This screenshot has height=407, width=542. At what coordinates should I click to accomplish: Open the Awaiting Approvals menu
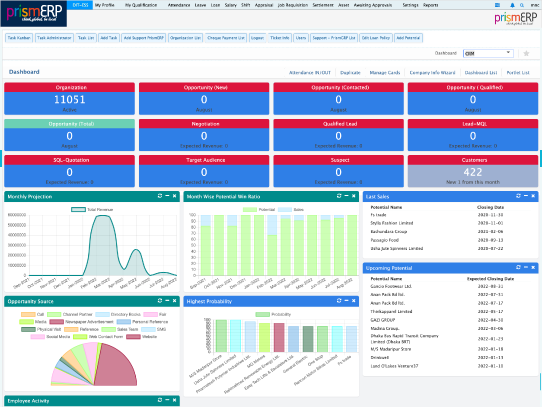pyautogui.click(x=373, y=5)
